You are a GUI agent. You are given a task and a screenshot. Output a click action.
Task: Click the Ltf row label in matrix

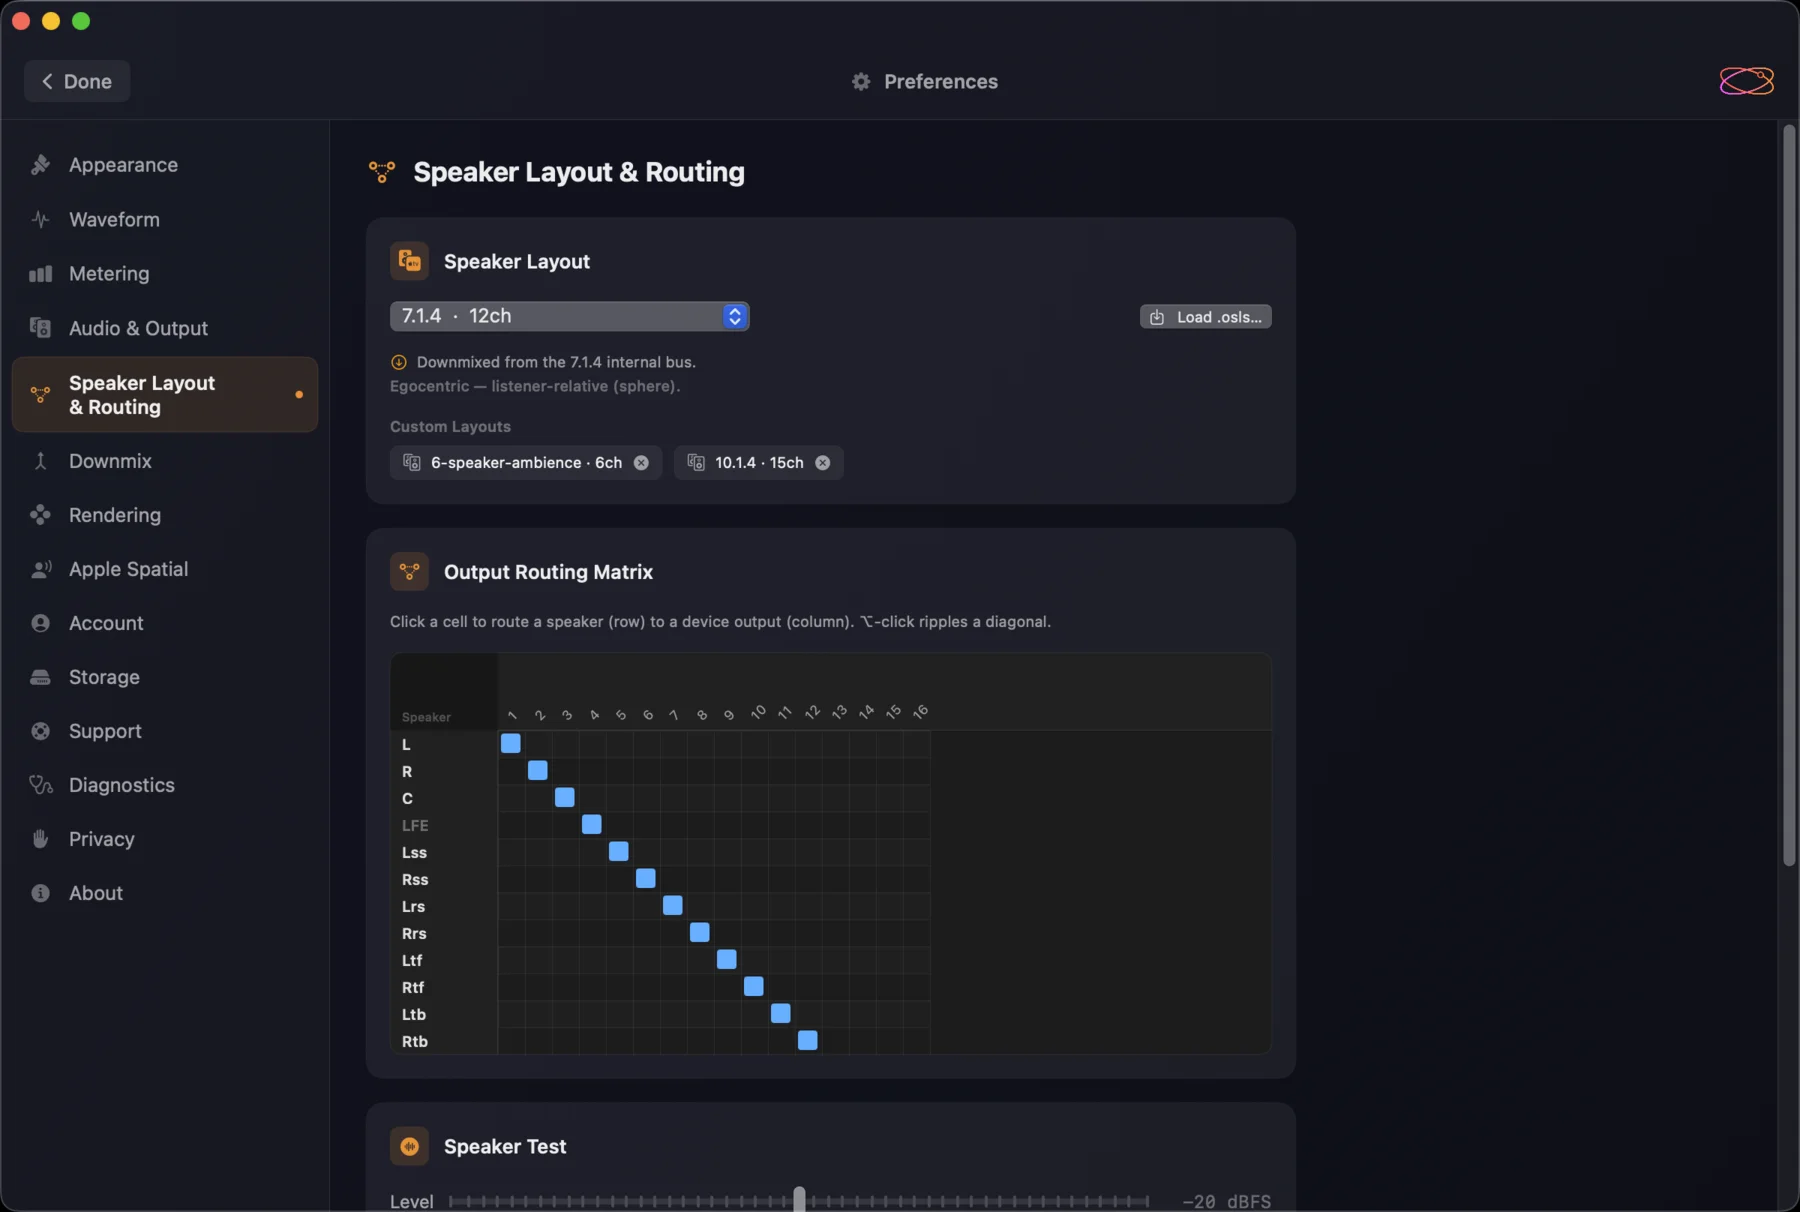(x=412, y=960)
